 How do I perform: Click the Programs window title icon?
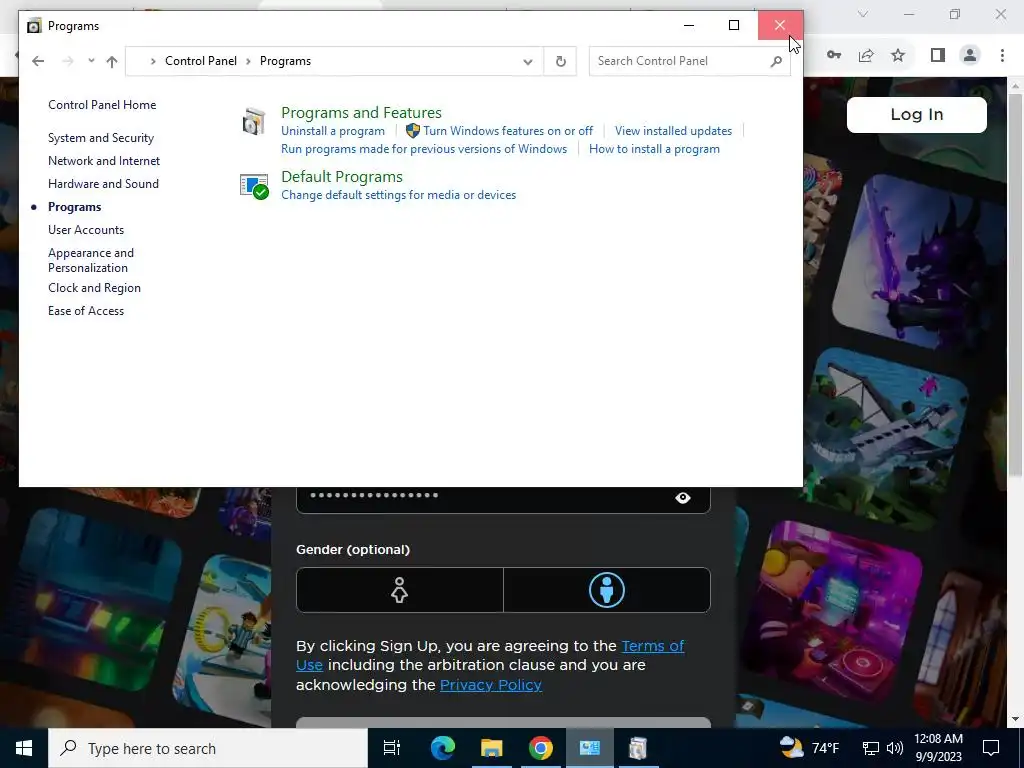point(34,26)
